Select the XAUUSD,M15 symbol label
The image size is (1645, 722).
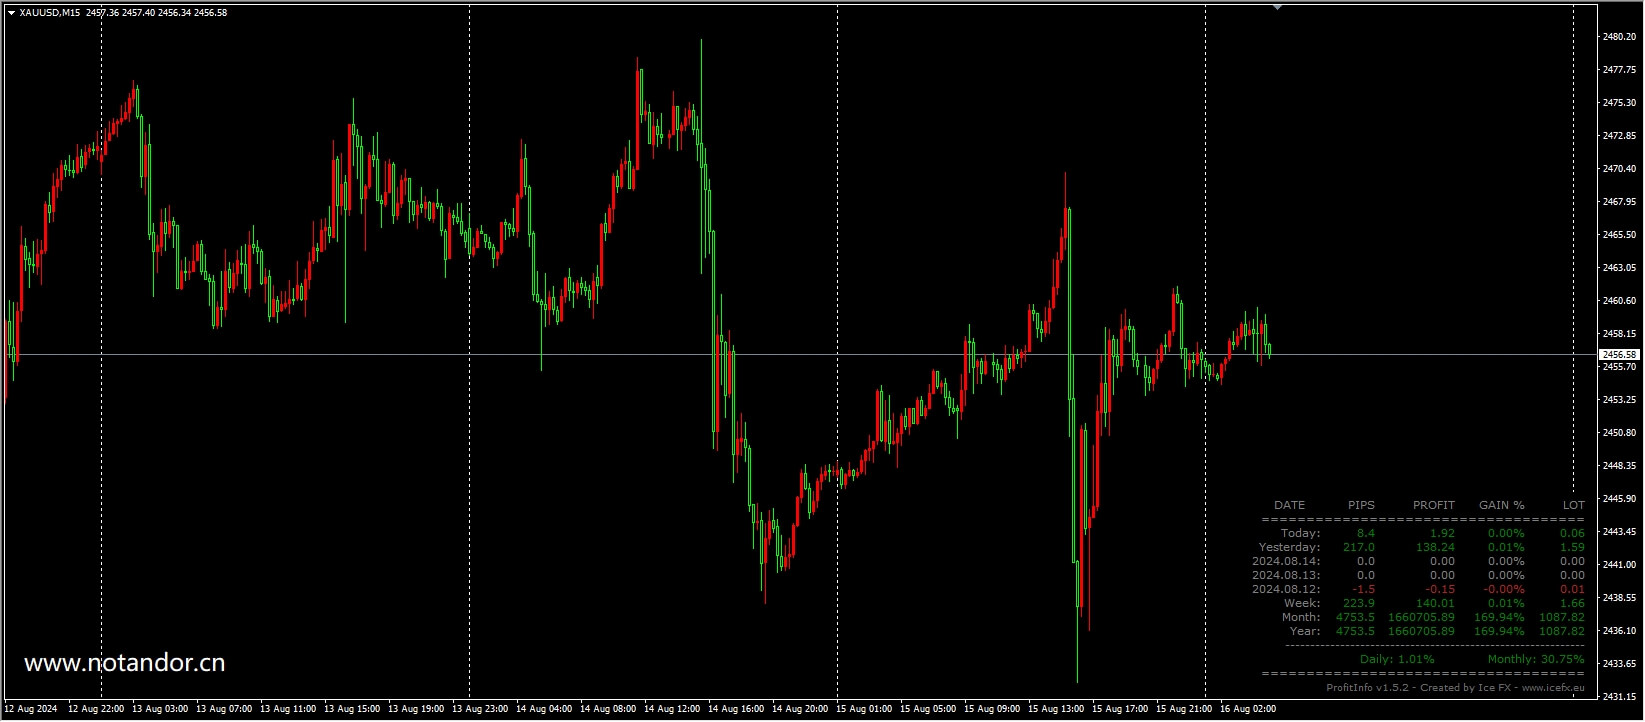click(x=50, y=13)
